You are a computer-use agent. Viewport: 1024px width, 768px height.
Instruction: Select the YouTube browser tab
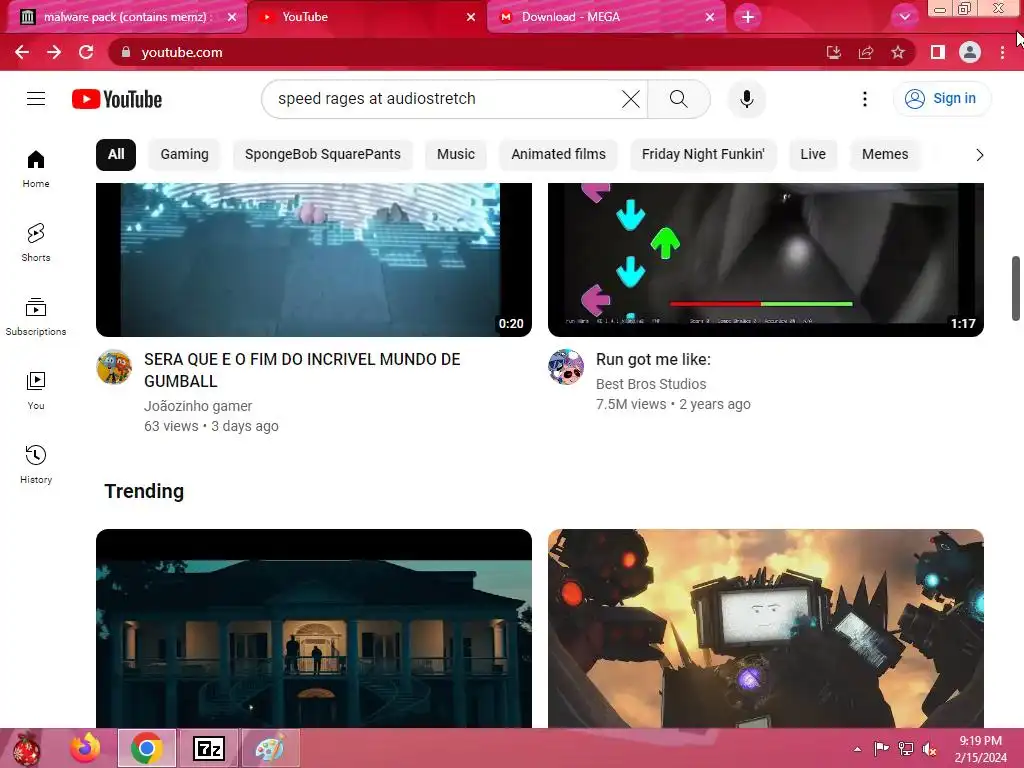[x=366, y=17]
